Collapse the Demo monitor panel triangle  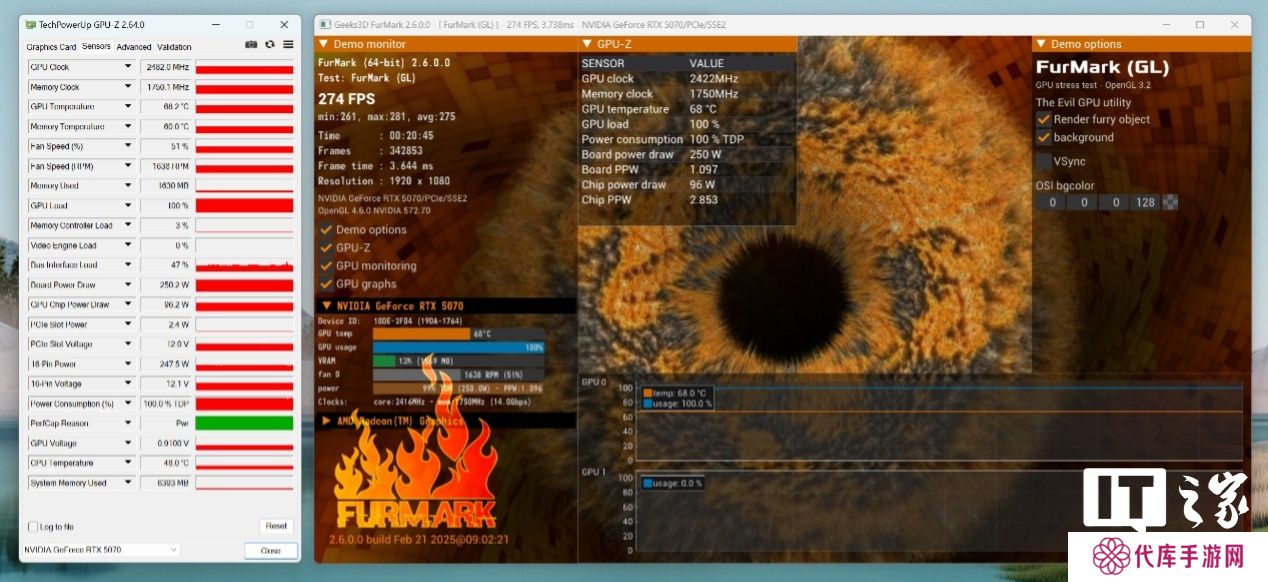(x=324, y=44)
